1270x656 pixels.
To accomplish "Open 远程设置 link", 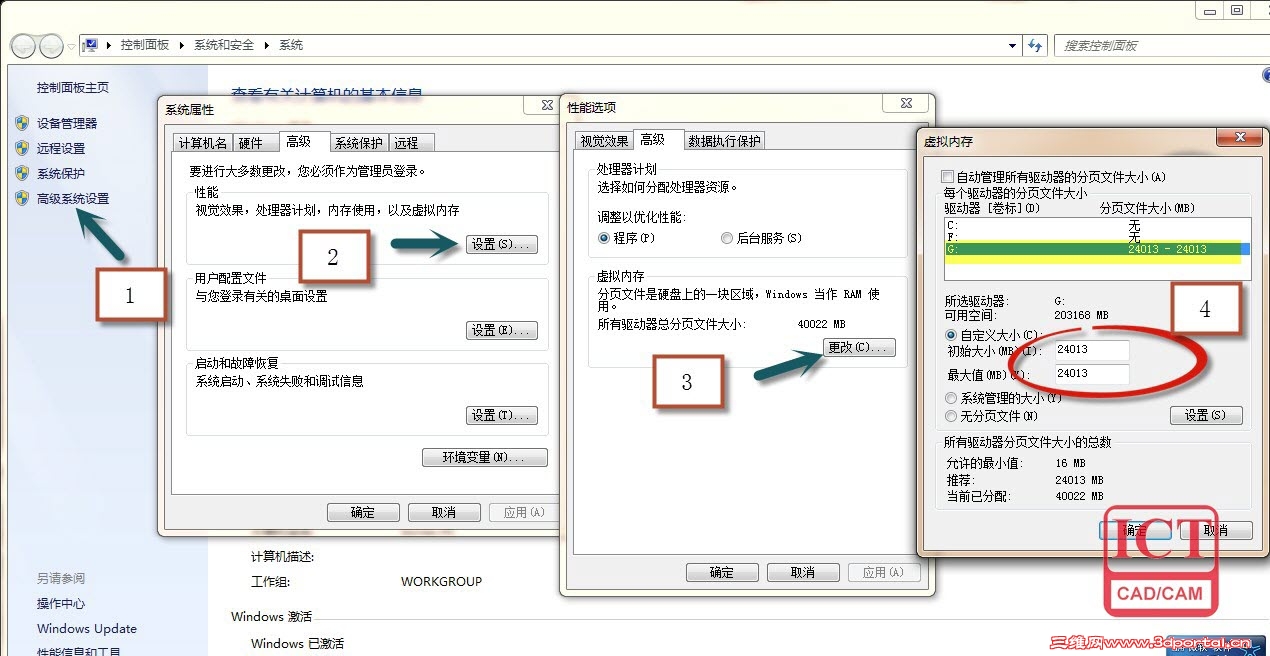I will [61, 148].
